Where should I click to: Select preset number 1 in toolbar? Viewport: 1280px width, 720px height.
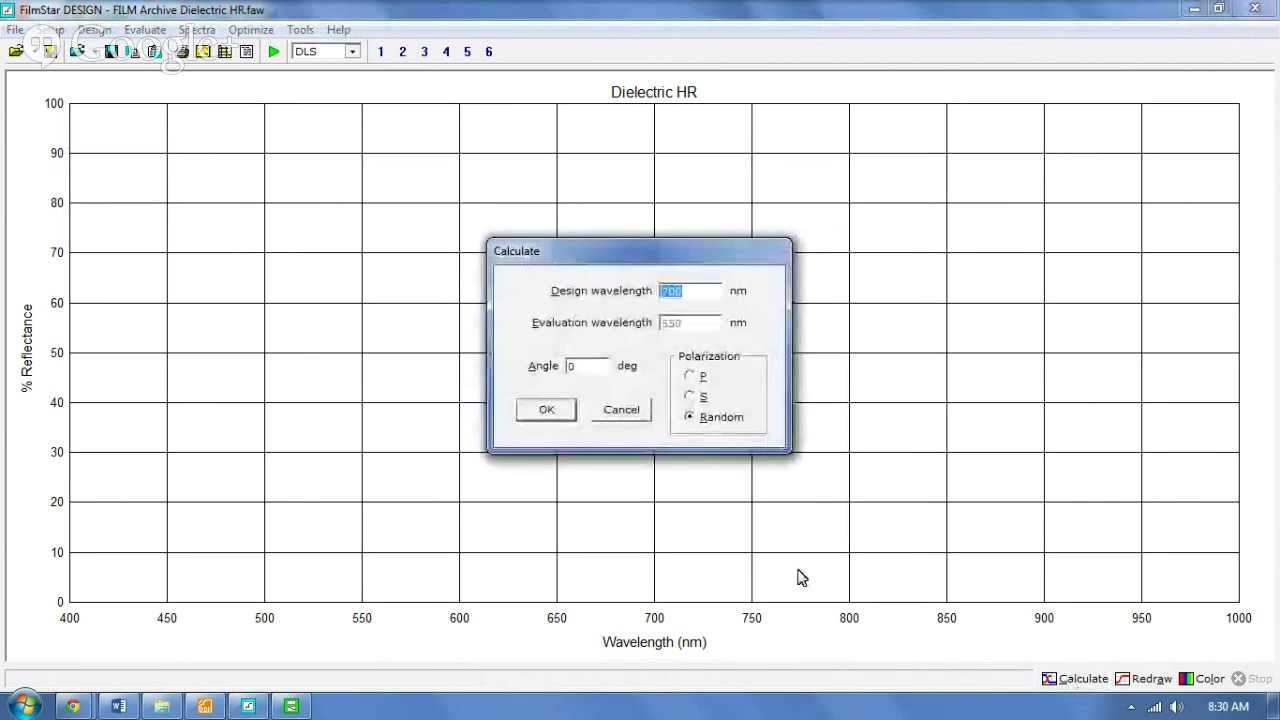pos(380,51)
